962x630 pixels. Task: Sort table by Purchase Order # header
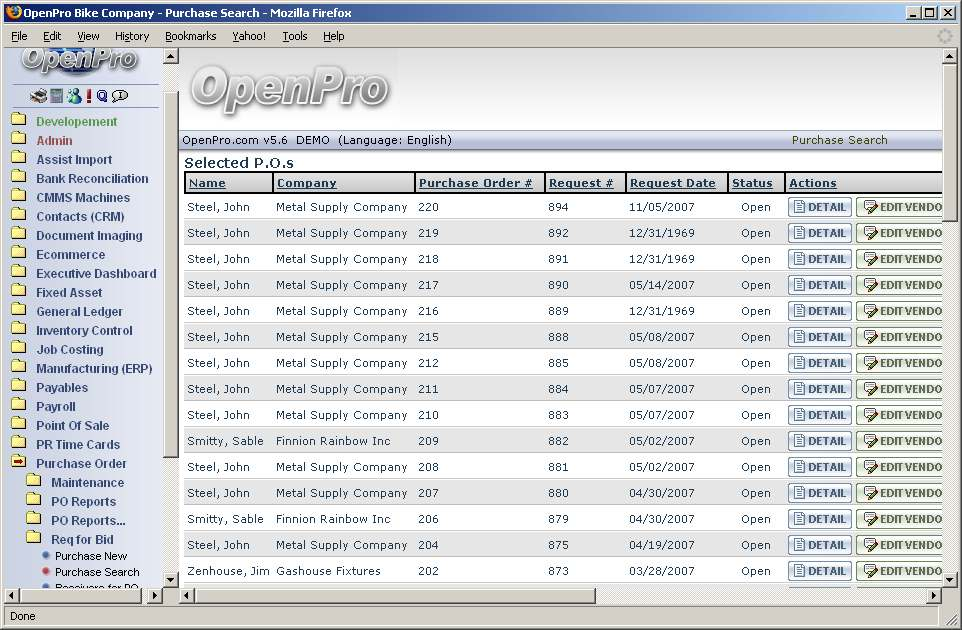click(x=475, y=183)
